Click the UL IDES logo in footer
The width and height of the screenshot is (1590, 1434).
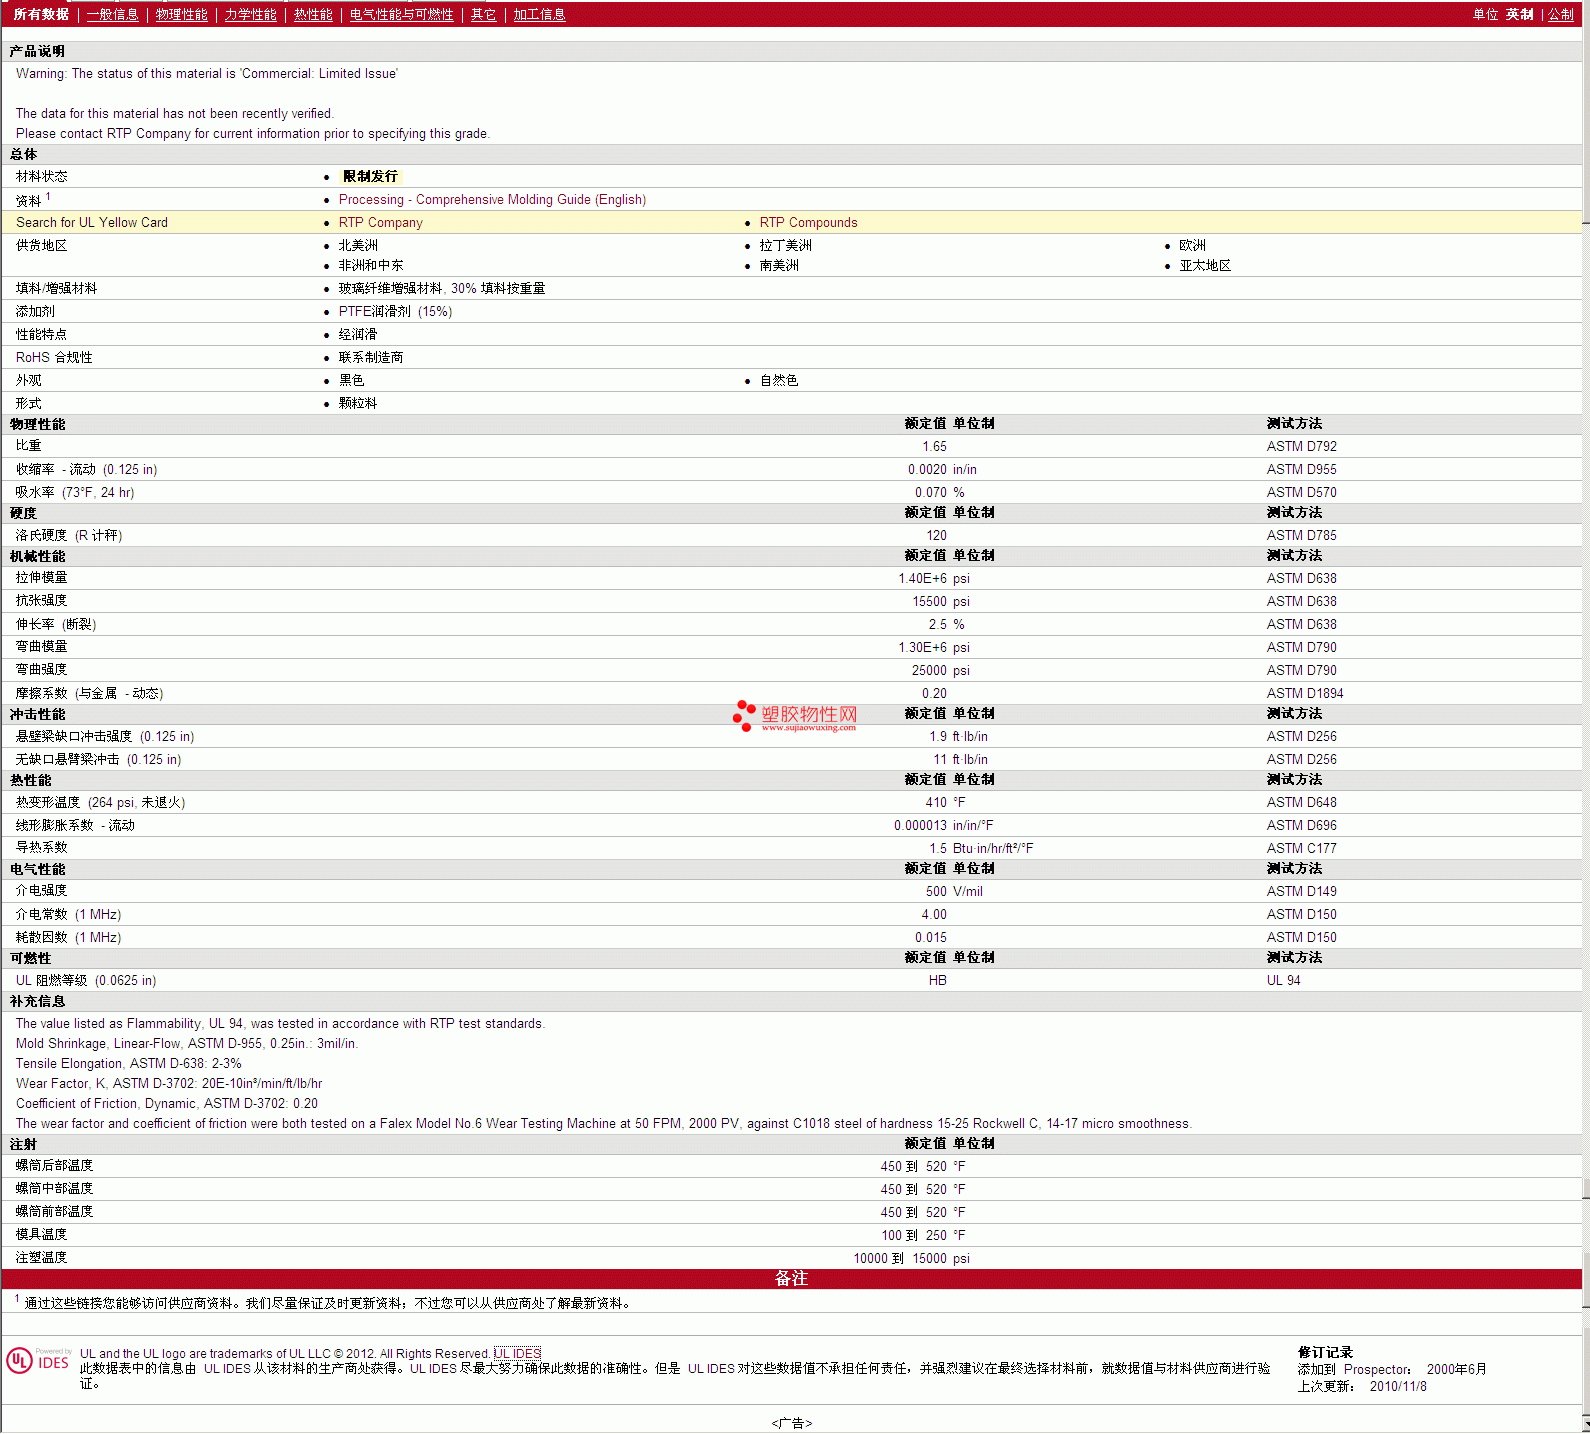coord(38,1361)
